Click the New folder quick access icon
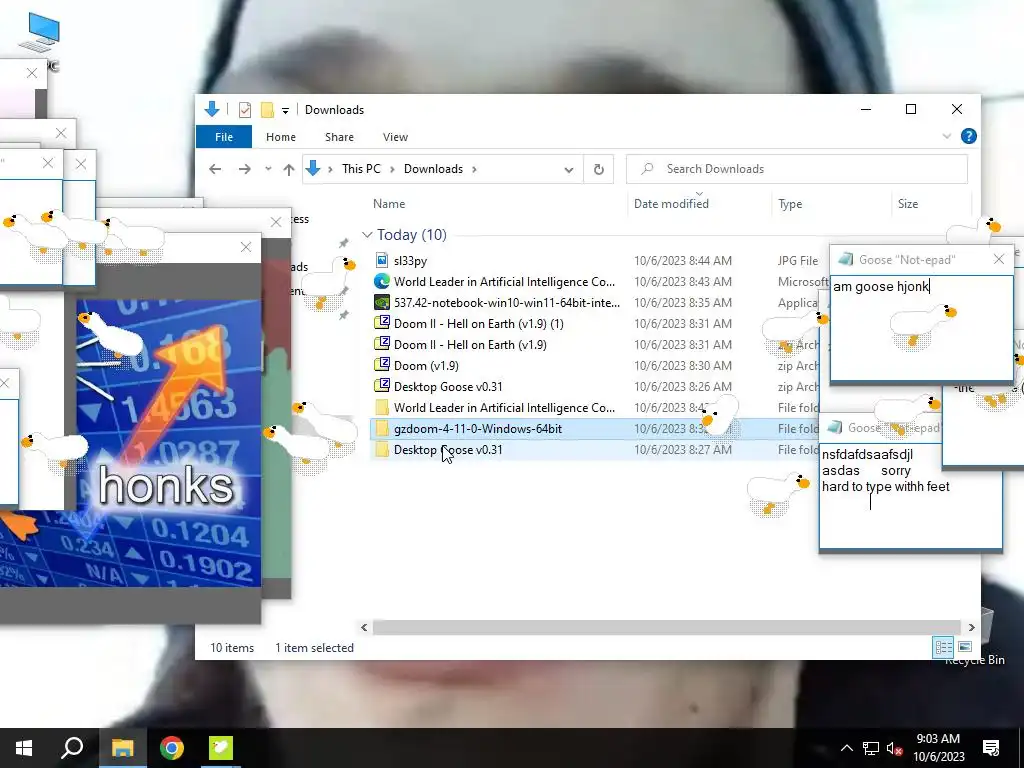 (x=267, y=110)
